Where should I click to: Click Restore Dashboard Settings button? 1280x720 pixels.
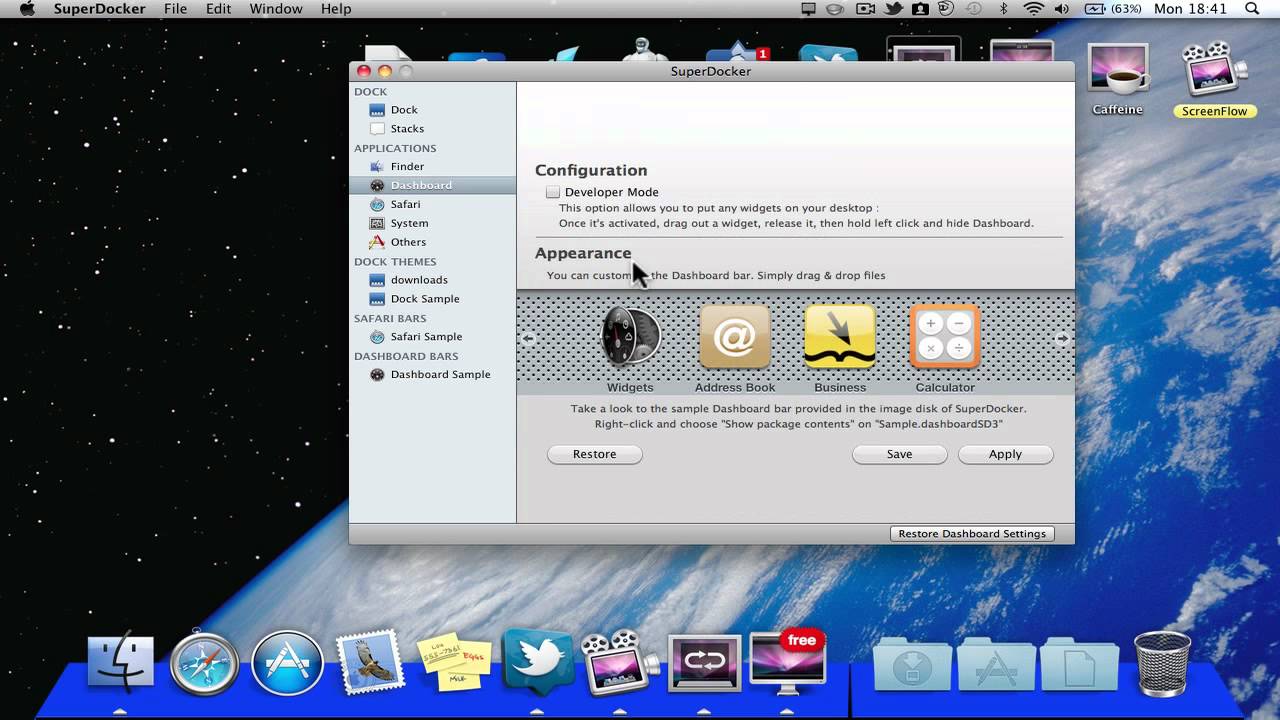point(972,534)
